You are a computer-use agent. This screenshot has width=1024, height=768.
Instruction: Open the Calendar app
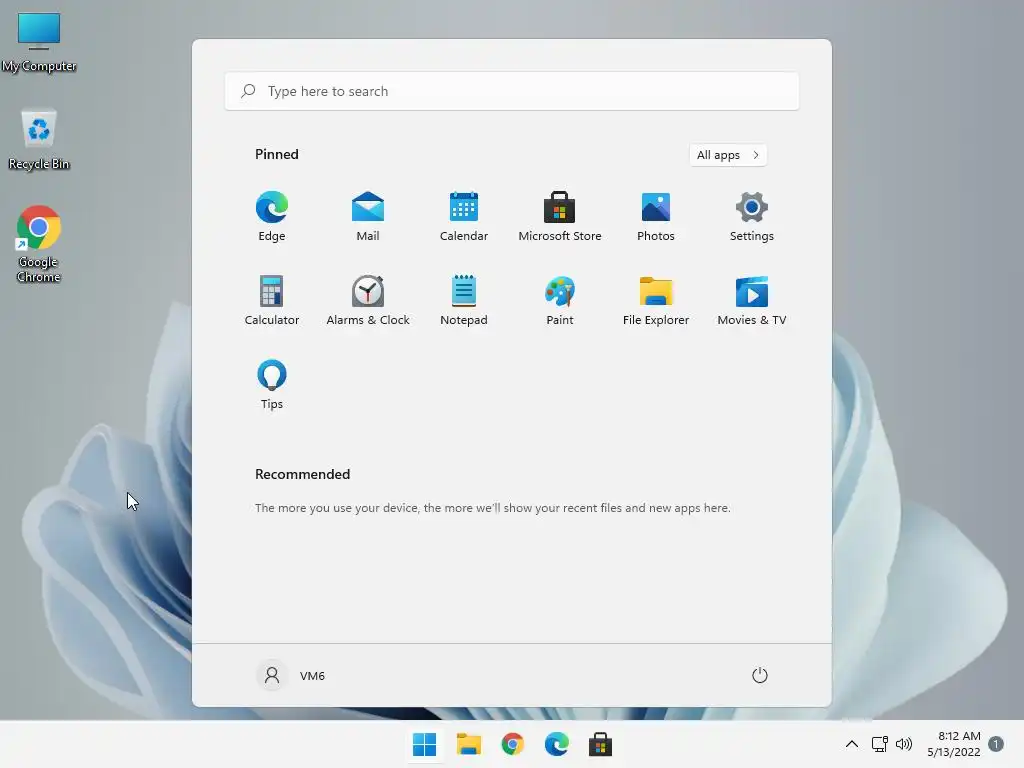click(464, 216)
